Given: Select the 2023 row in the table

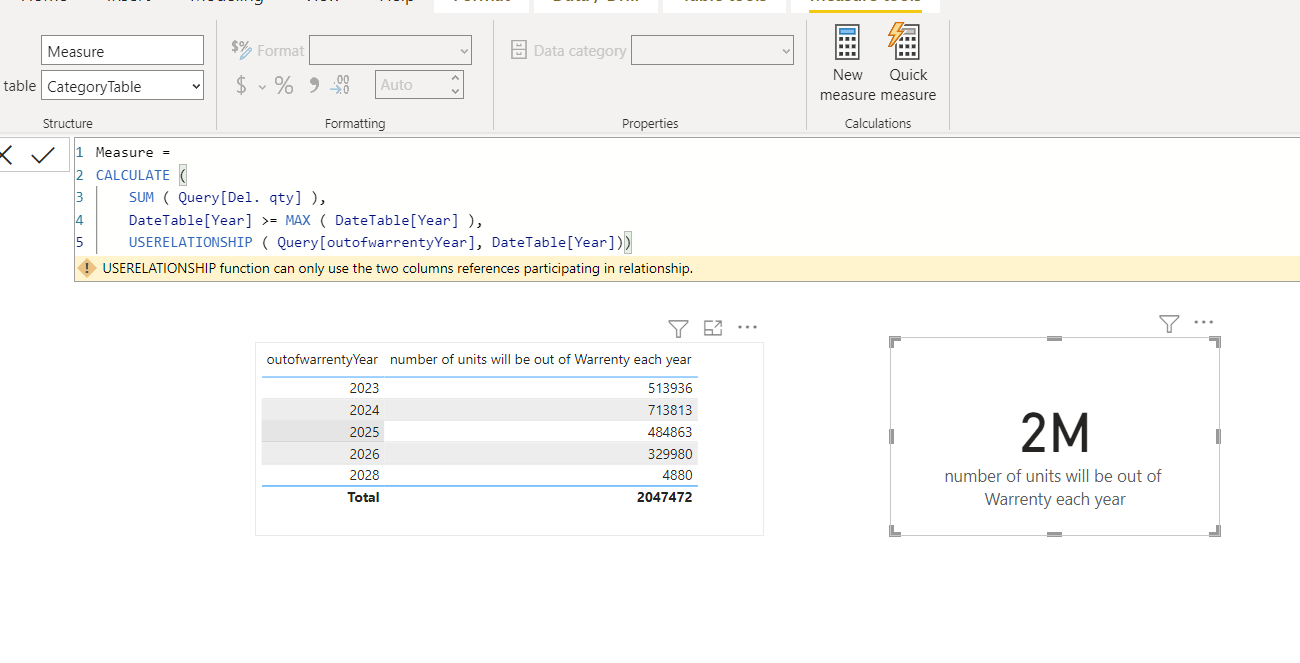Looking at the screenshot, I should click(x=479, y=388).
